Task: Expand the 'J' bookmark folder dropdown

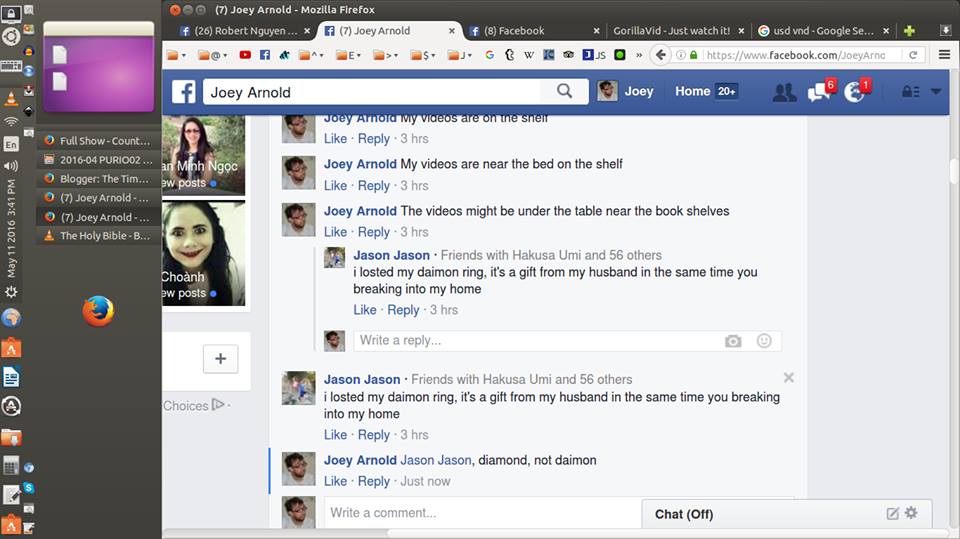Action: (x=460, y=55)
